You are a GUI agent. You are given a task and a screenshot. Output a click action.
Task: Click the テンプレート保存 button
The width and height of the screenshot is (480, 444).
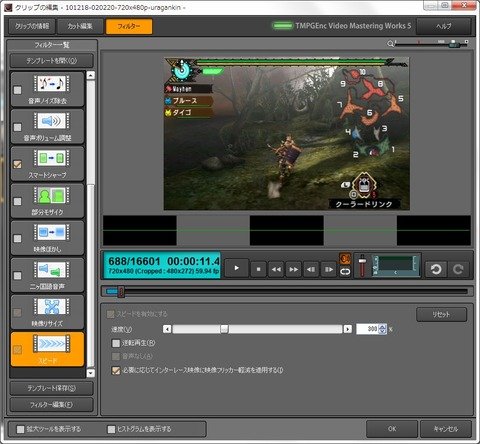coord(52,388)
